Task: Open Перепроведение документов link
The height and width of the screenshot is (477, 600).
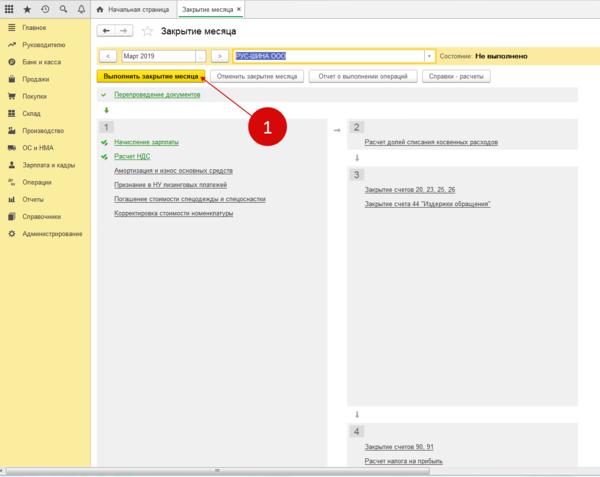Action: [157, 94]
